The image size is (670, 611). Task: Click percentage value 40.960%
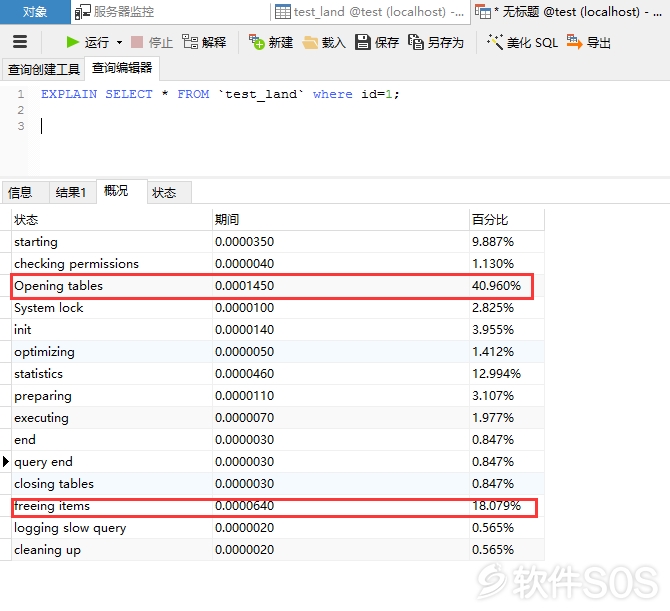coord(496,286)
